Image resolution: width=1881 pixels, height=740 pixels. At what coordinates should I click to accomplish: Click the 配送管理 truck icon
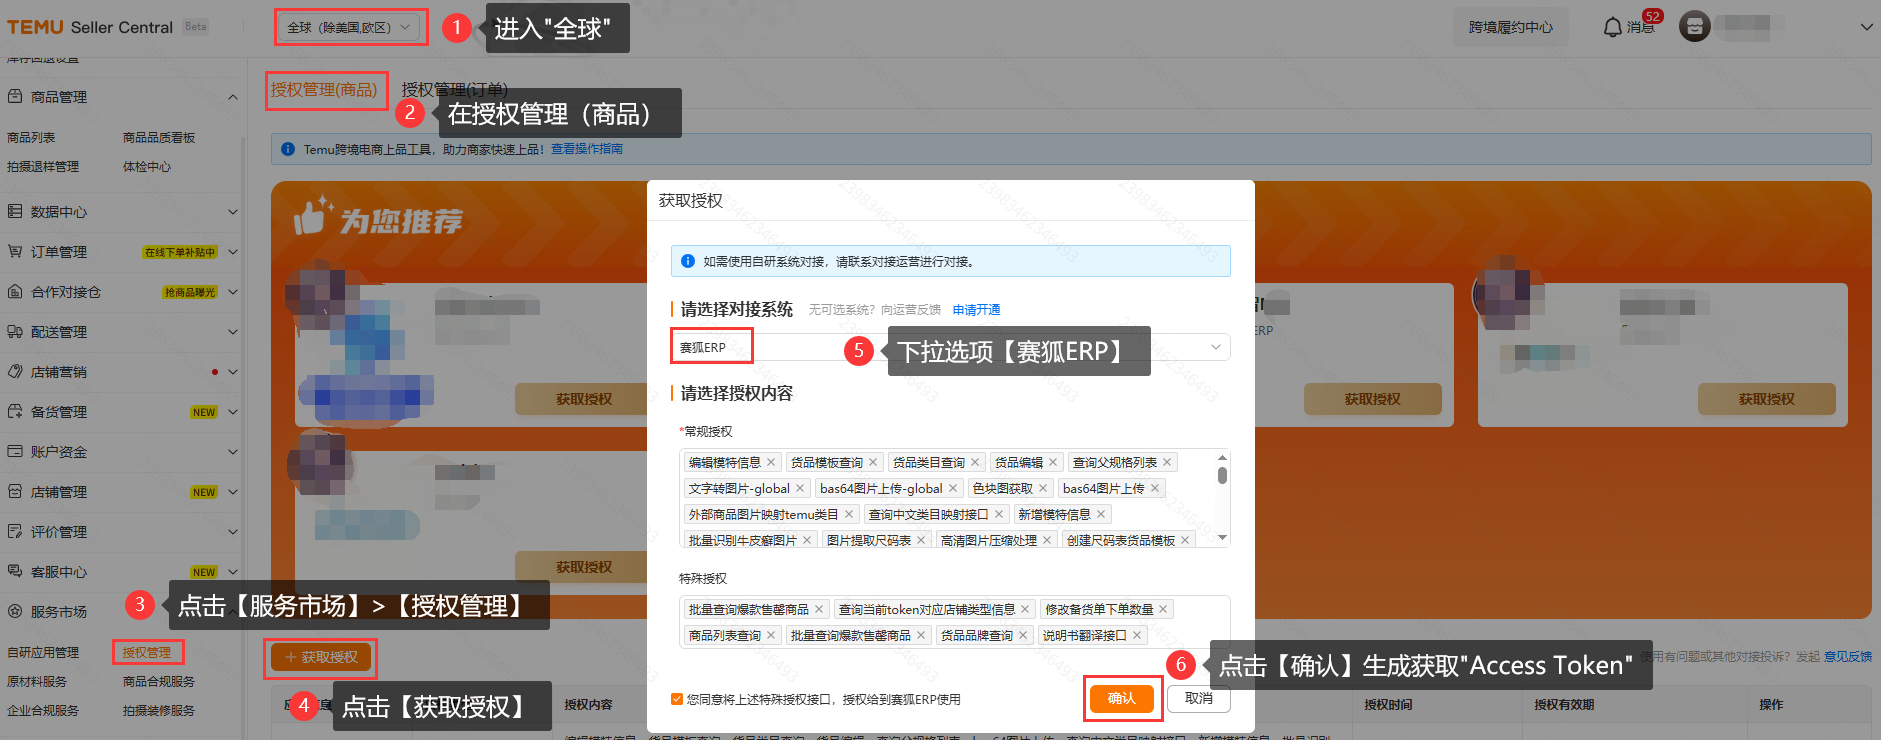click(x=15, y=332)
